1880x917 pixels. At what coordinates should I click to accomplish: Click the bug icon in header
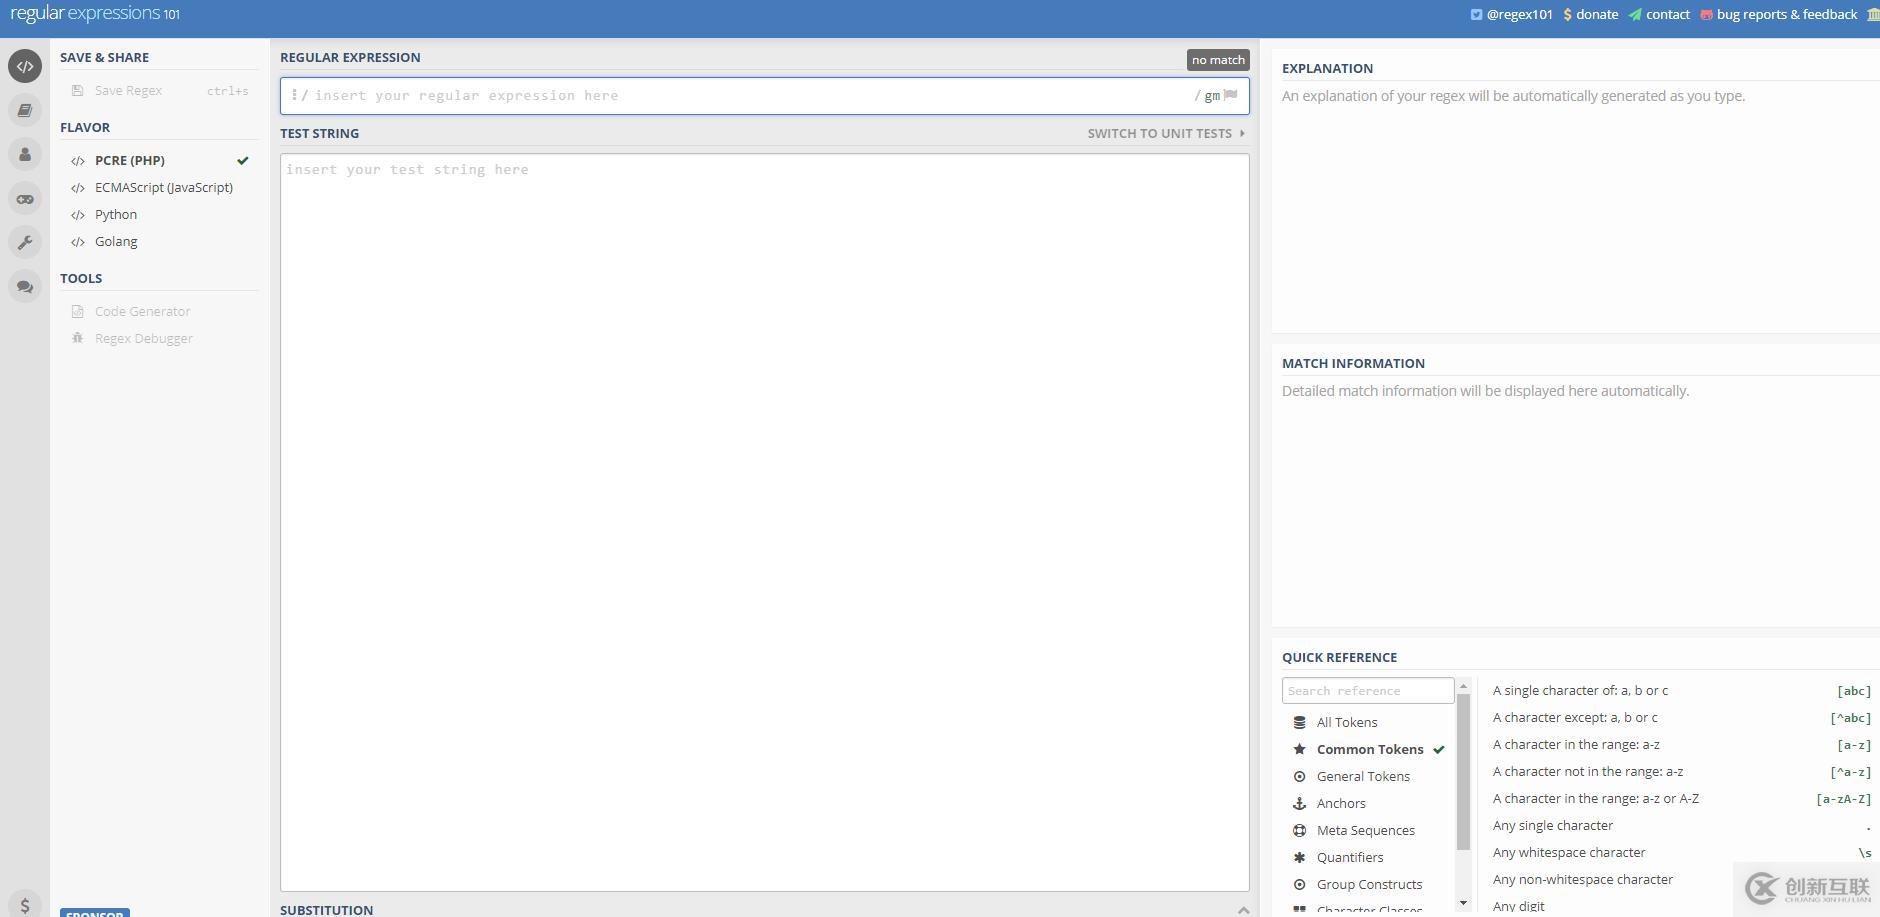pyautogui.click(x=1706, y=14)
